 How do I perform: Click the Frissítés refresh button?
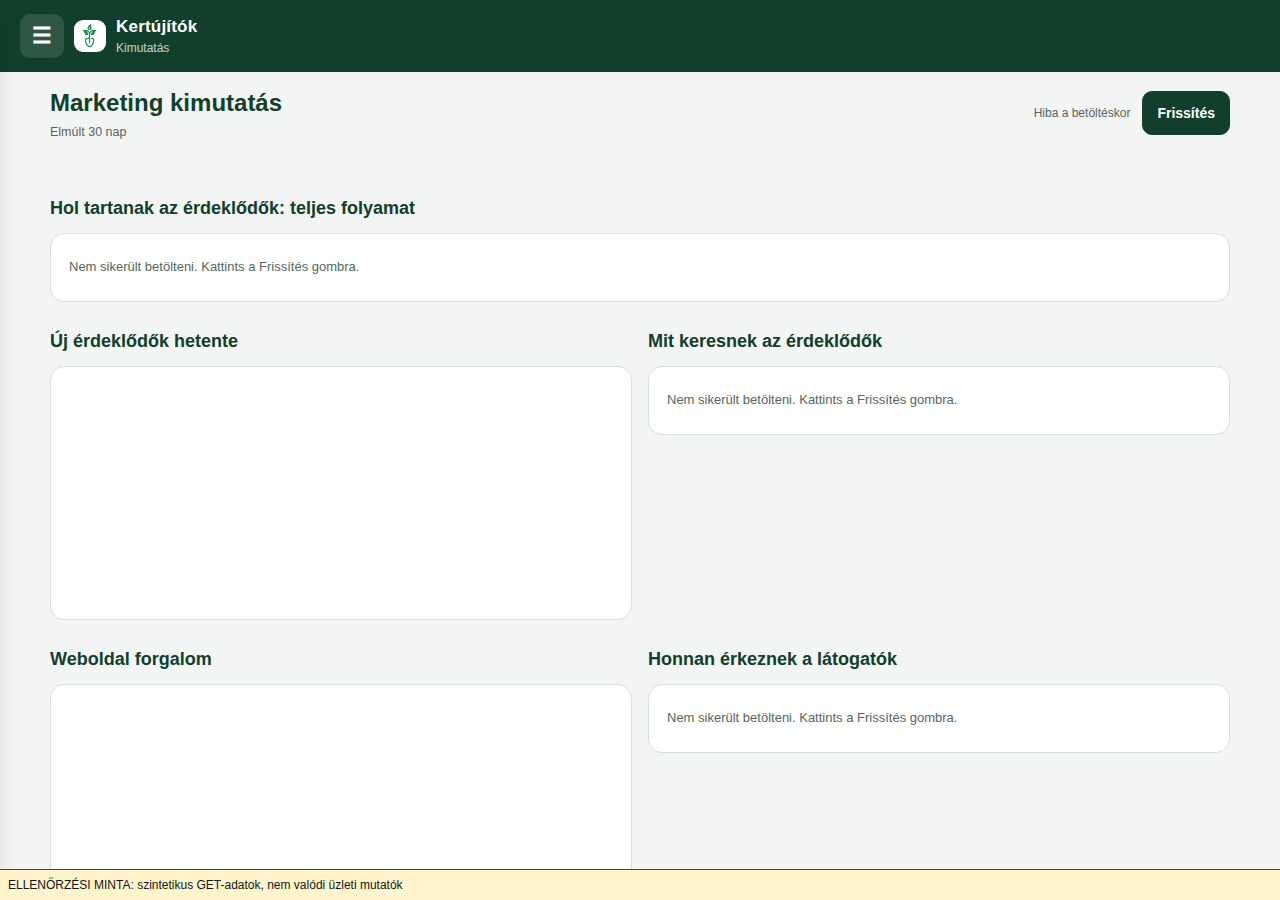pyautogui.click(x=1186, y=113)
